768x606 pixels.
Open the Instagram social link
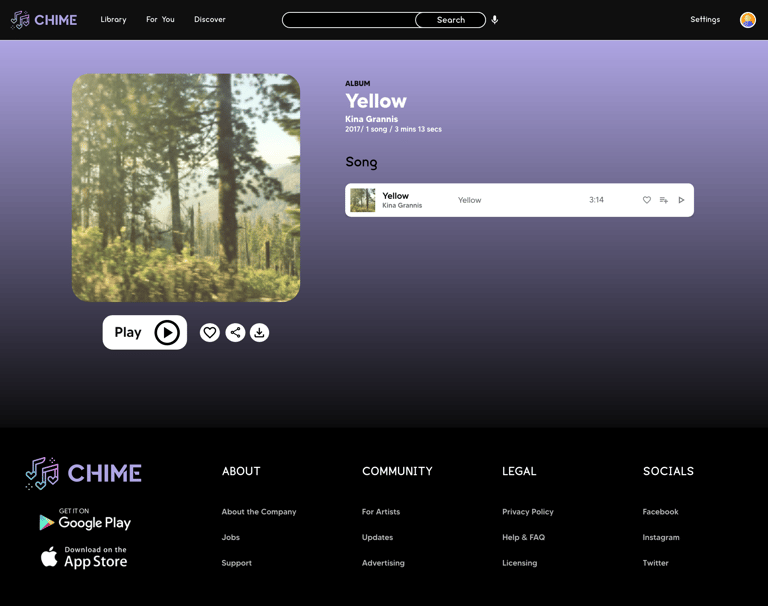coord(661,537)
